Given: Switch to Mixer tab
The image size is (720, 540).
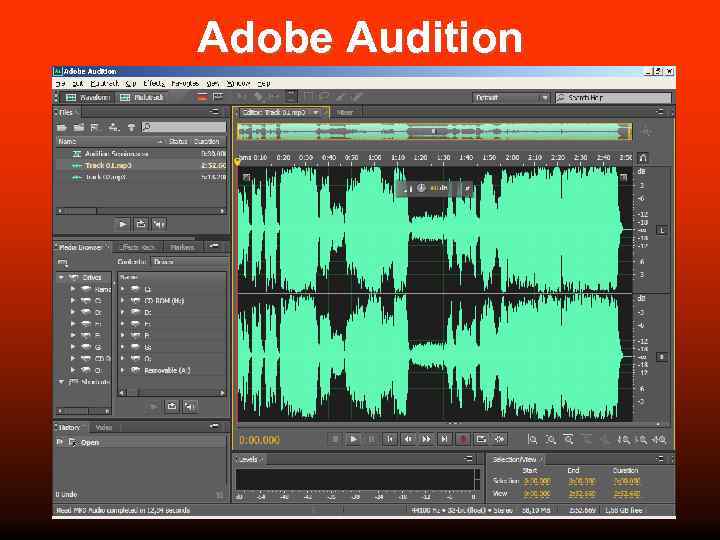Looking at the screenshot, I should click(345, 112).
